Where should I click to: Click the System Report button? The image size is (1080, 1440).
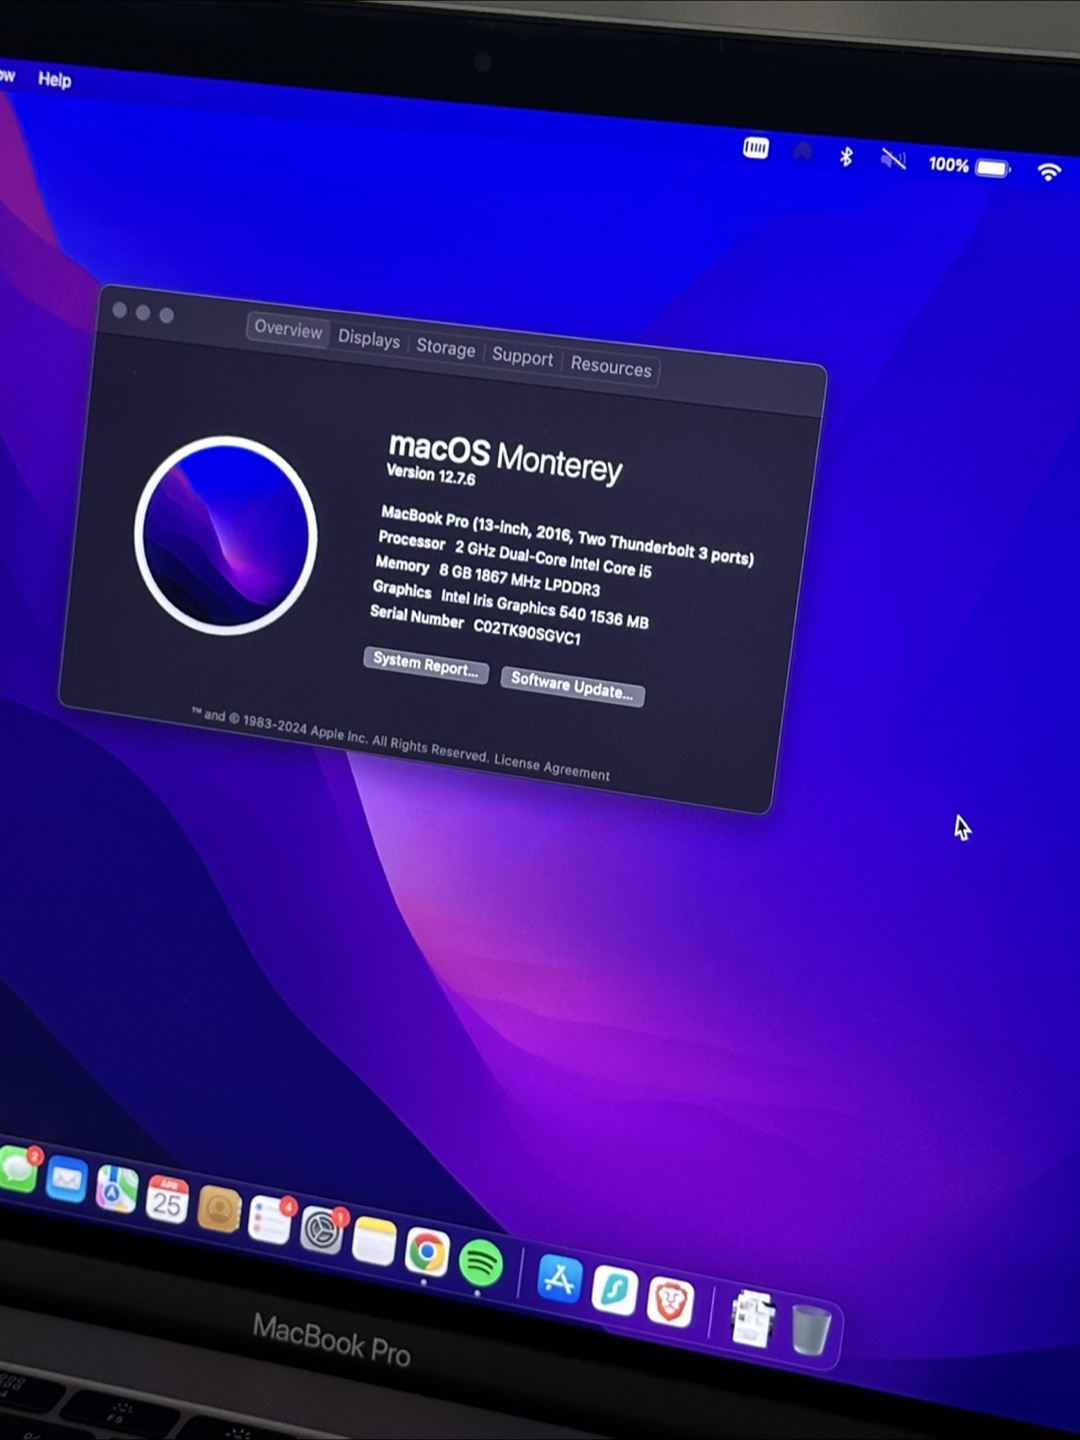click(x=425, y=665)
